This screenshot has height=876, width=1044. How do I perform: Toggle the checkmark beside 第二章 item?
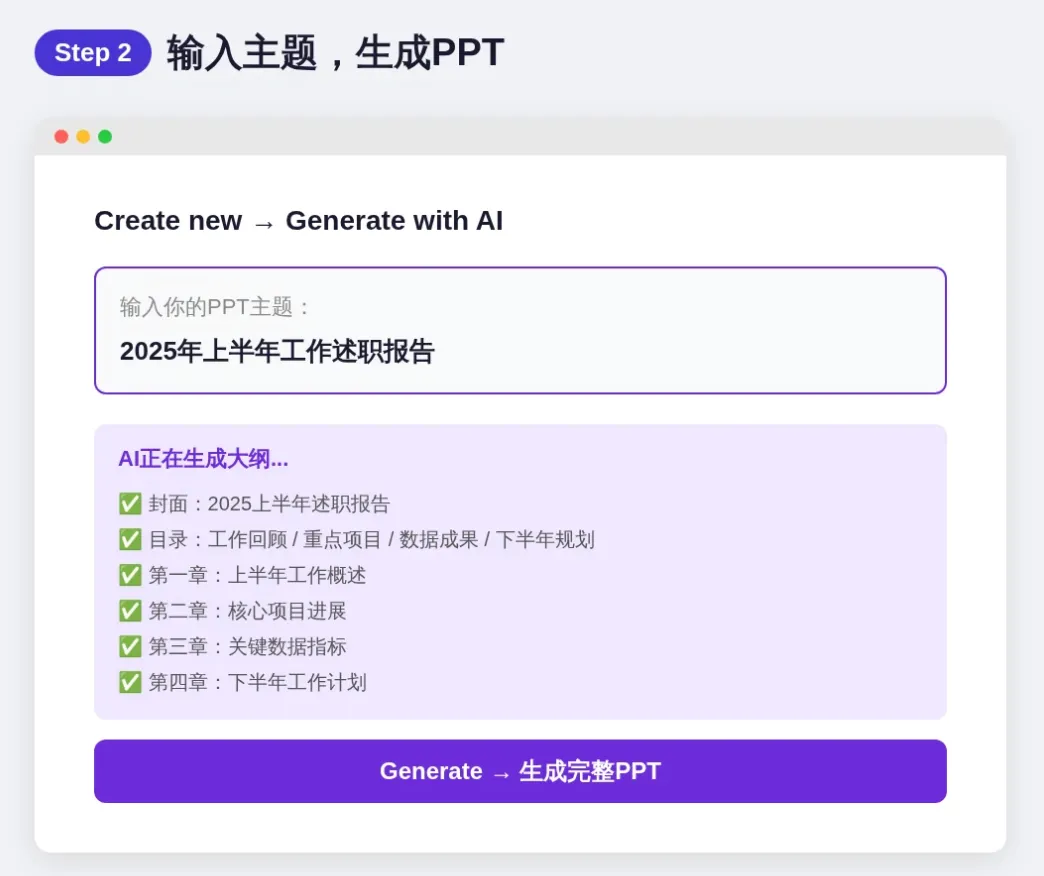tap(130, 610)
